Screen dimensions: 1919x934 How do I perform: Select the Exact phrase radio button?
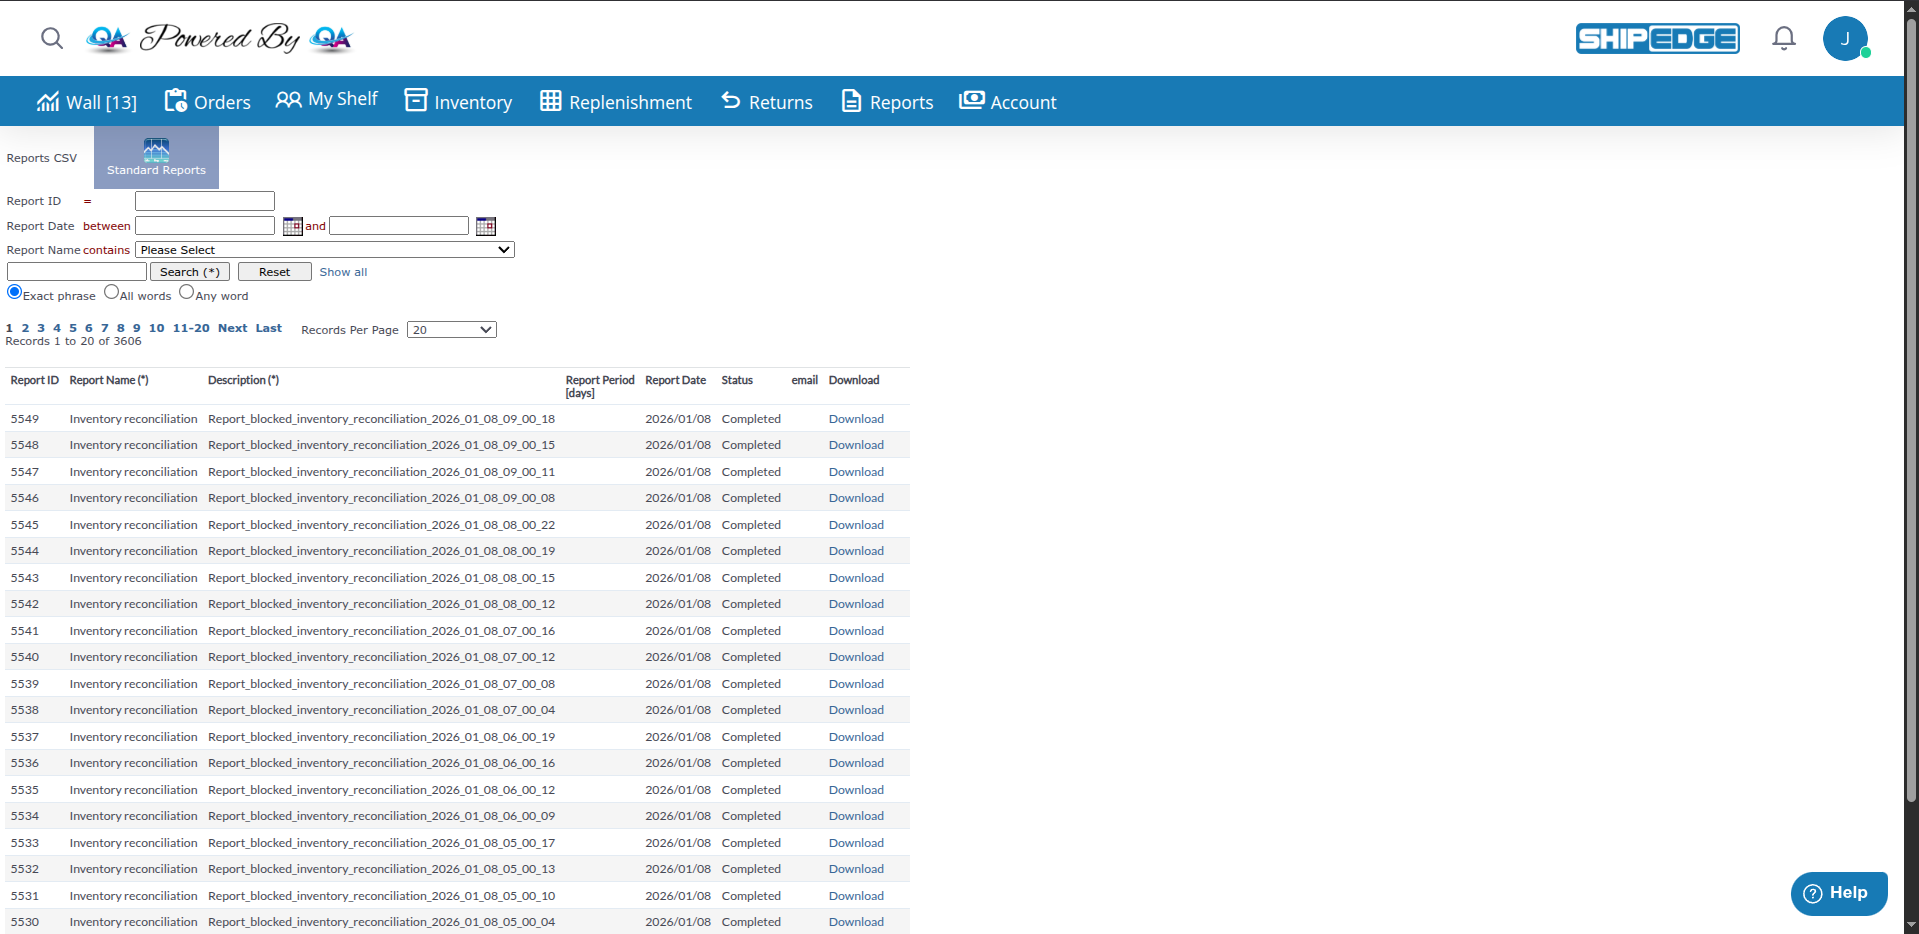(14, 291)
